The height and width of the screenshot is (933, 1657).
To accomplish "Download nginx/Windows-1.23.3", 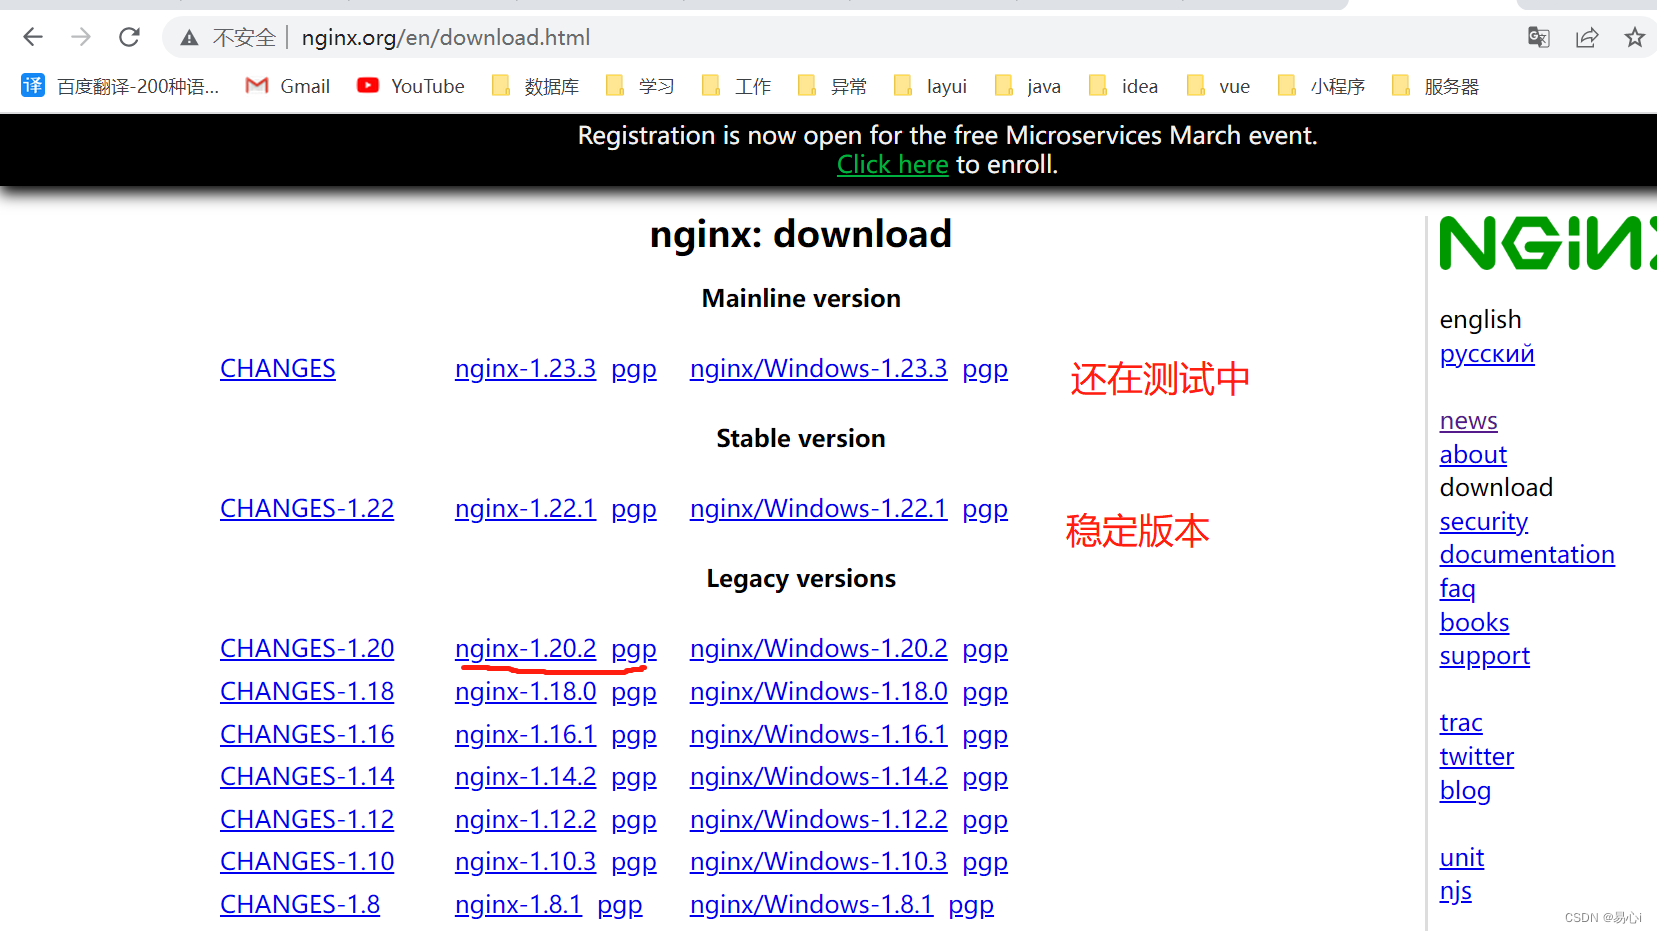I will (x=818, y=369).
